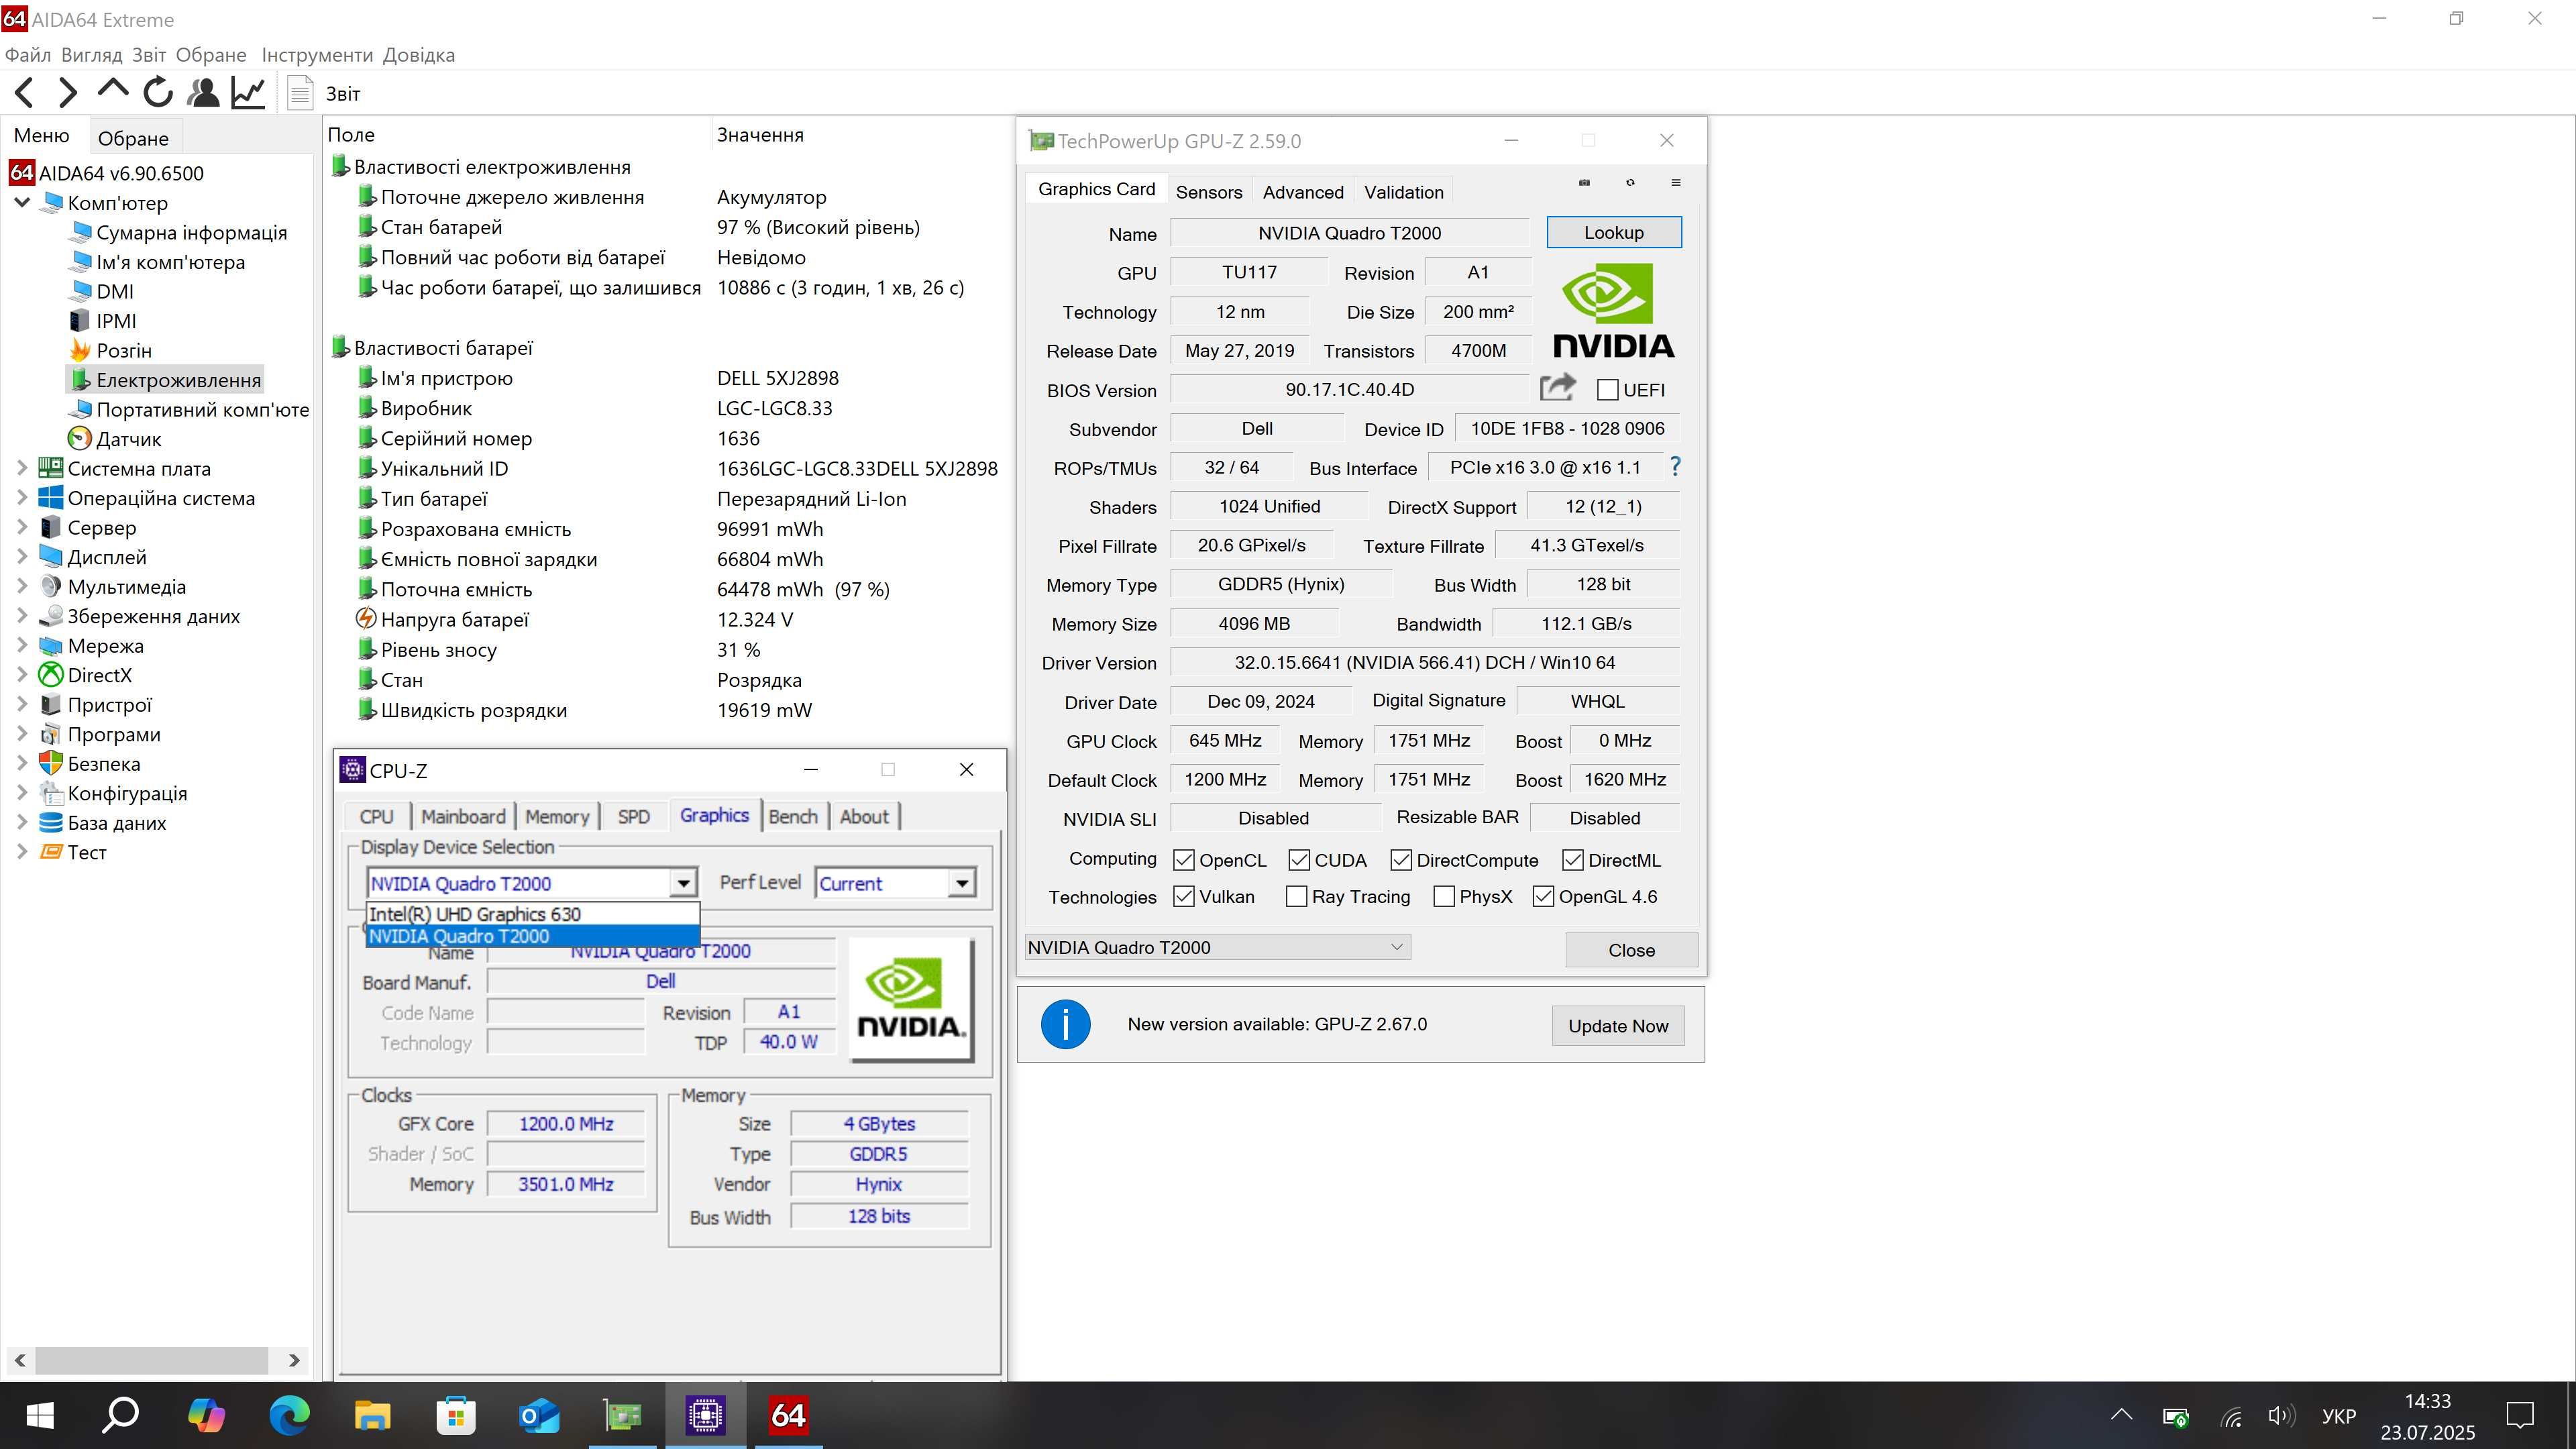The width and height of the screenshot is (2576, 1449).
Task: Open the Perf Level Current dropdown
Action: (x=895, y=883)
